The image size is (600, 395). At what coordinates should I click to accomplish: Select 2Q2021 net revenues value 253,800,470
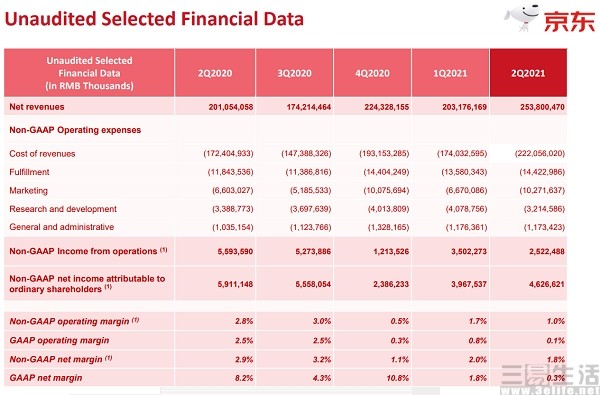click(542, 107)
